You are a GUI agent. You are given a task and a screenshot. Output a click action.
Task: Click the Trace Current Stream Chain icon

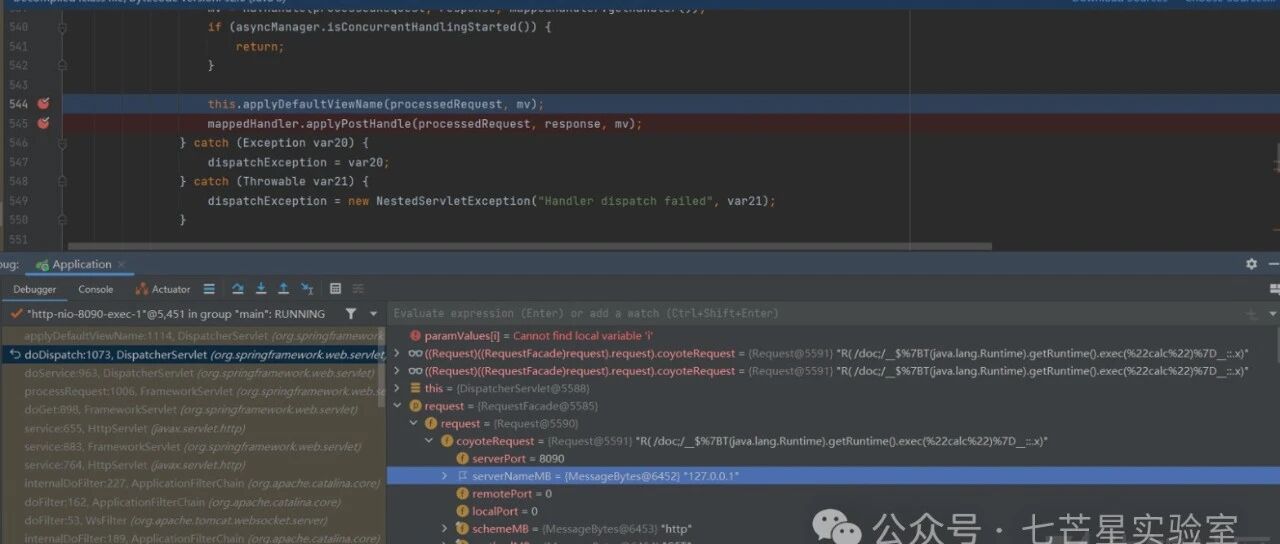tap(358, 289)
